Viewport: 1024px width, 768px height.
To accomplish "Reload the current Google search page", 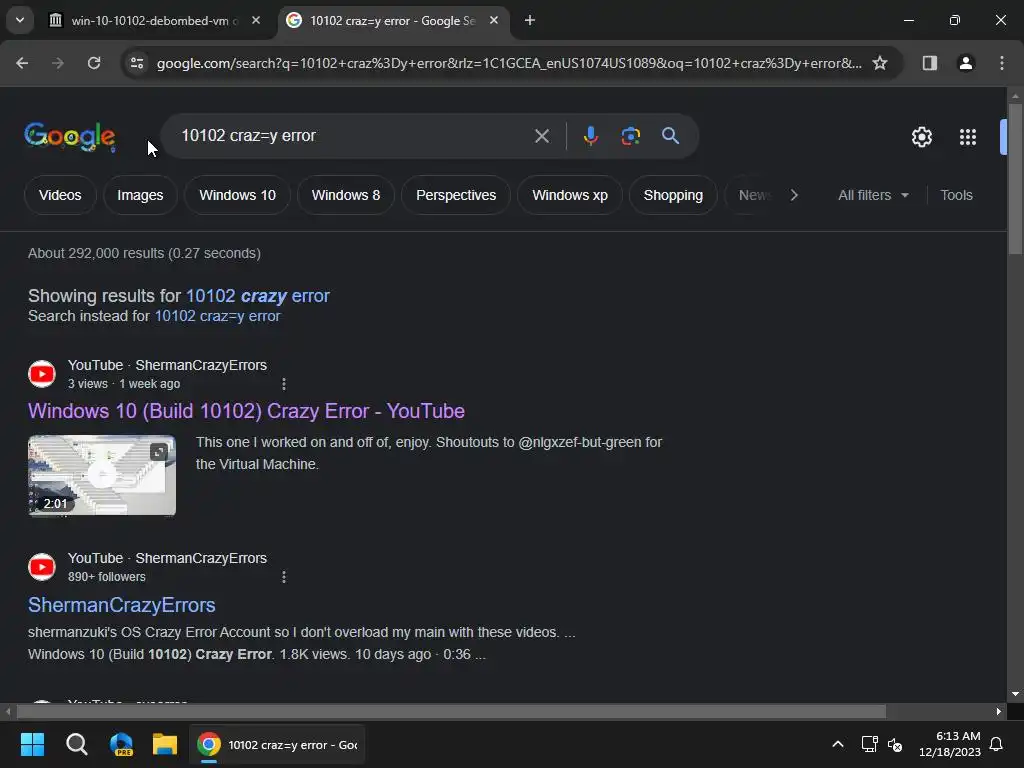I will point(94,63).
